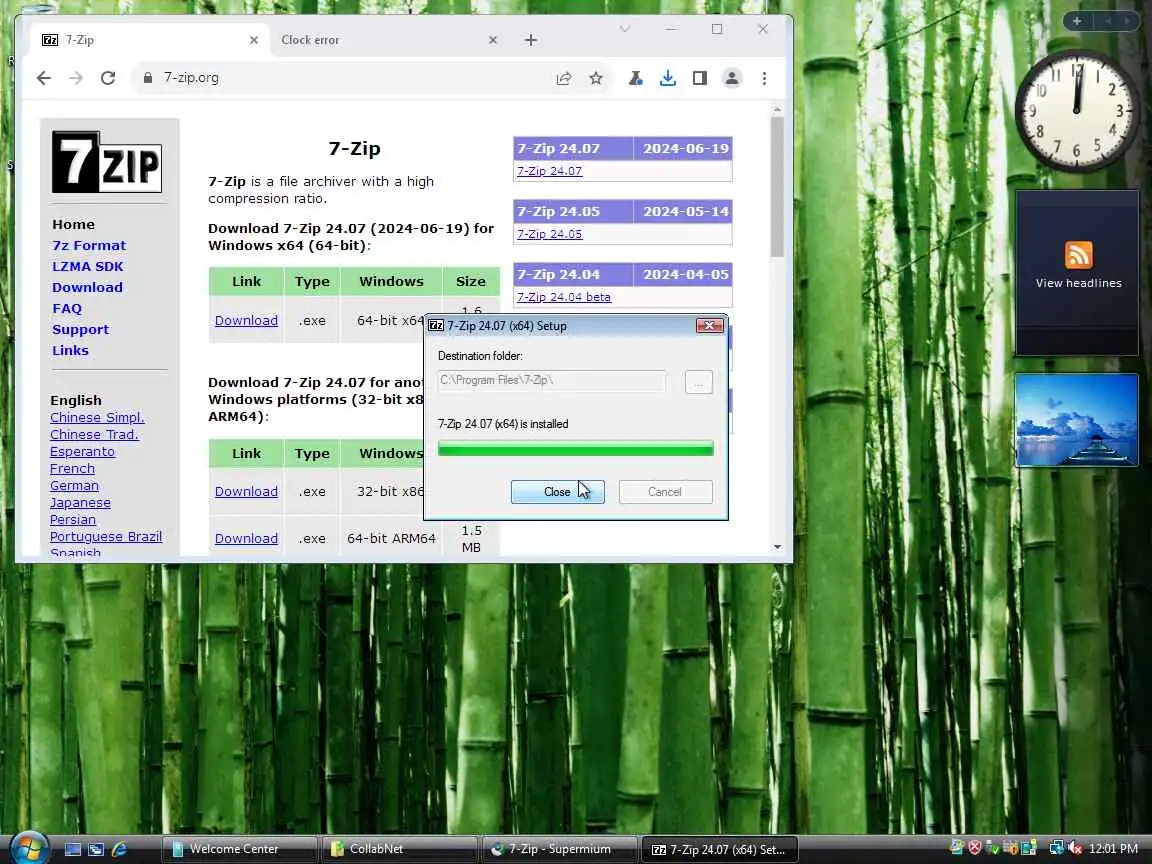The width and height of the screenshot is (1152, 864).
Task: Click Download link for 32-bit x86 exe
Action: [x=246, y=492]
